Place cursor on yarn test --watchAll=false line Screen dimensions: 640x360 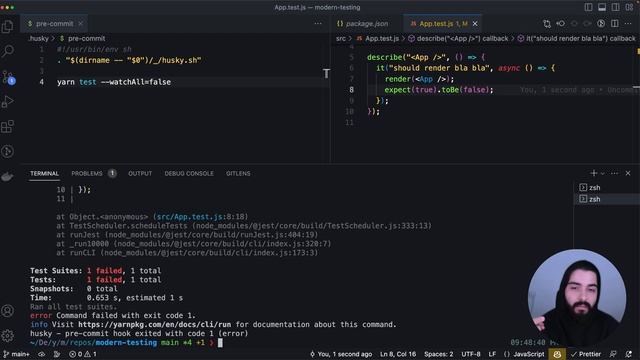[x=114, y=82]
